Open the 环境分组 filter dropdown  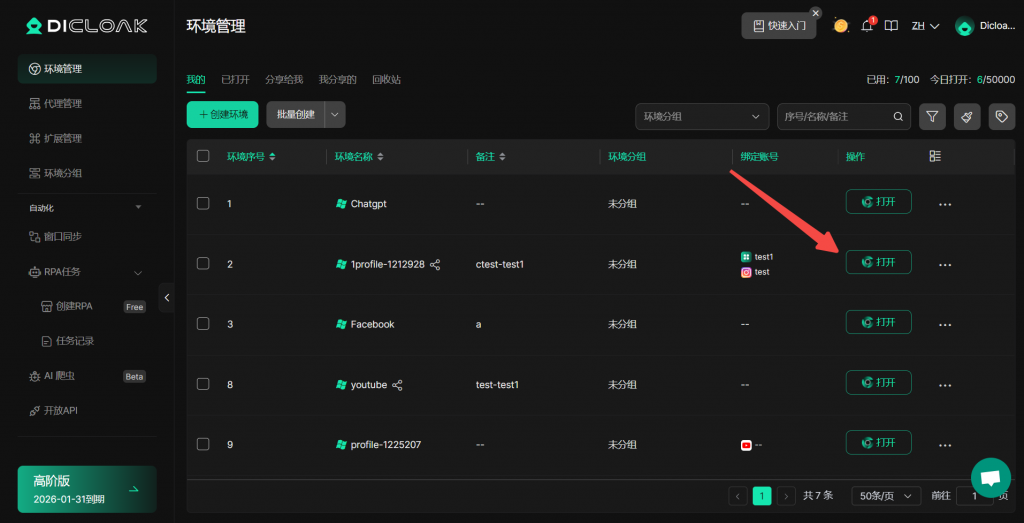click(x=702, y=117)
